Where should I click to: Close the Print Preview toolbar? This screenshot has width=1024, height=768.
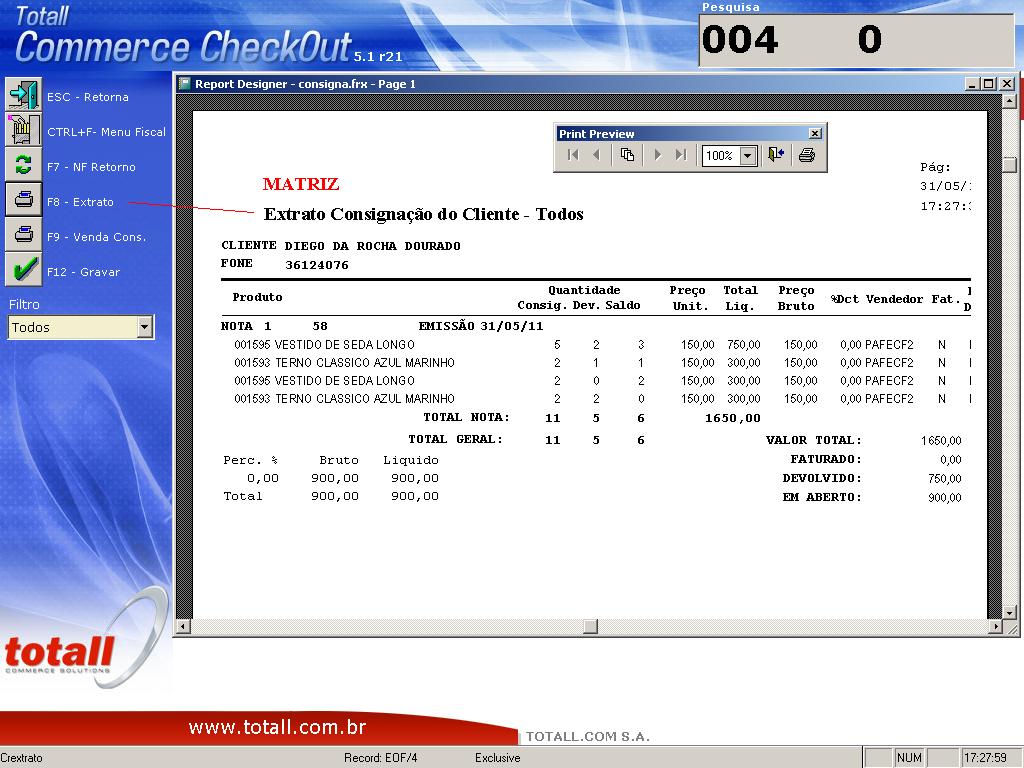point(815,133)
